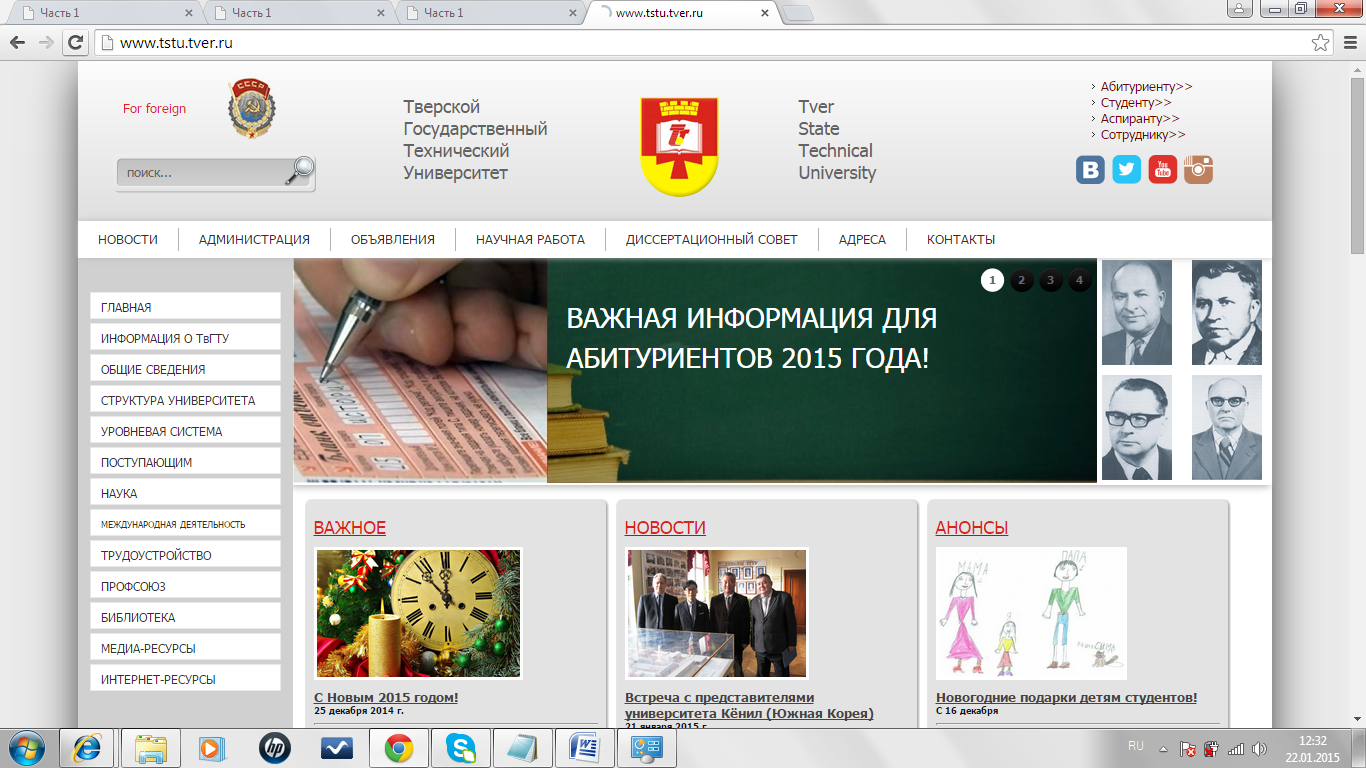
Task: Open Абитуриенту>> link
Action: [1146, 87]
